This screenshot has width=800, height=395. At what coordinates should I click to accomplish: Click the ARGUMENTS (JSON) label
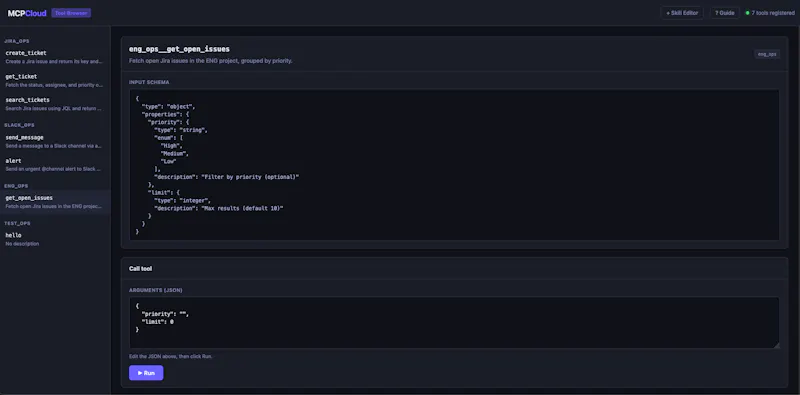pos(156,290)
